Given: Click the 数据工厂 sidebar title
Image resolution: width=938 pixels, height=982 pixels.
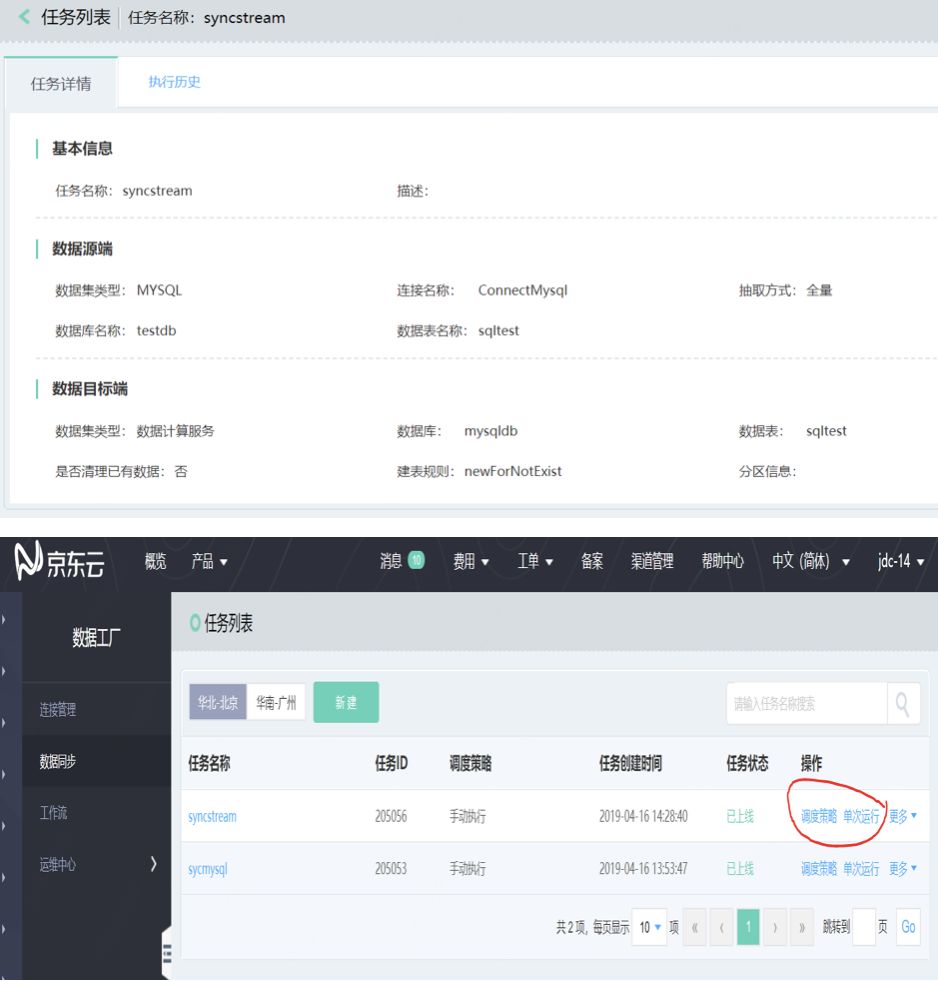Looking at the screenshot, I should [96, 638].
